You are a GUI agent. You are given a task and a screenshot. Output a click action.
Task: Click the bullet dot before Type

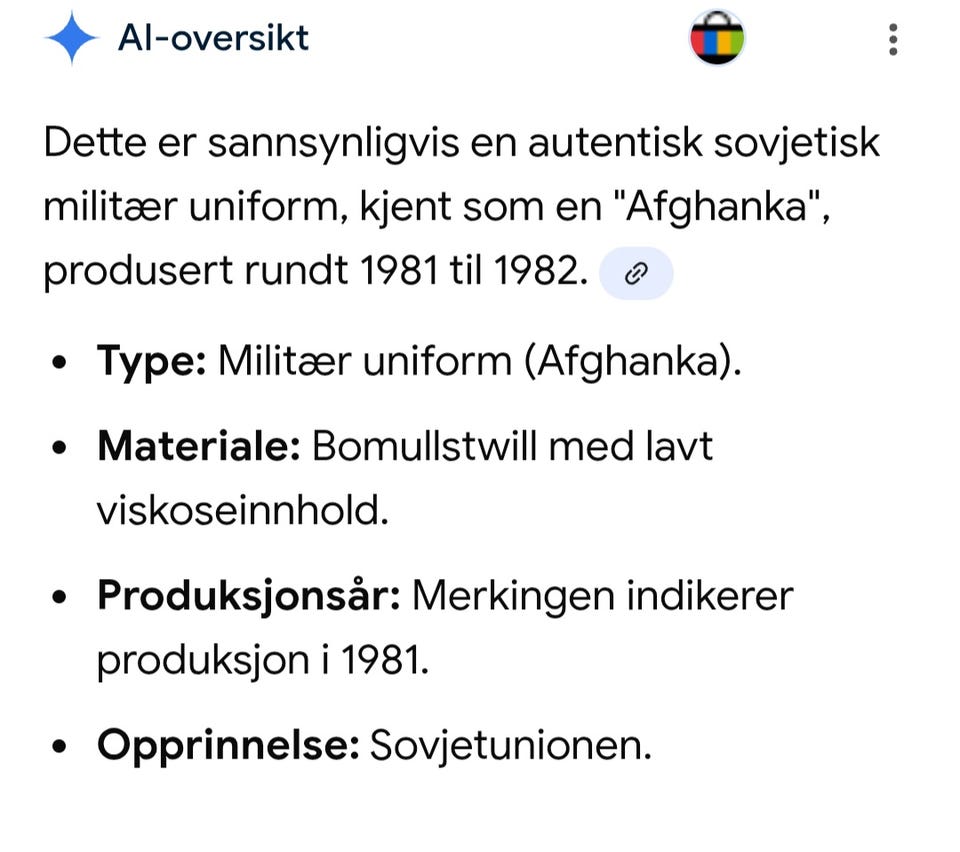pos(59,362)
